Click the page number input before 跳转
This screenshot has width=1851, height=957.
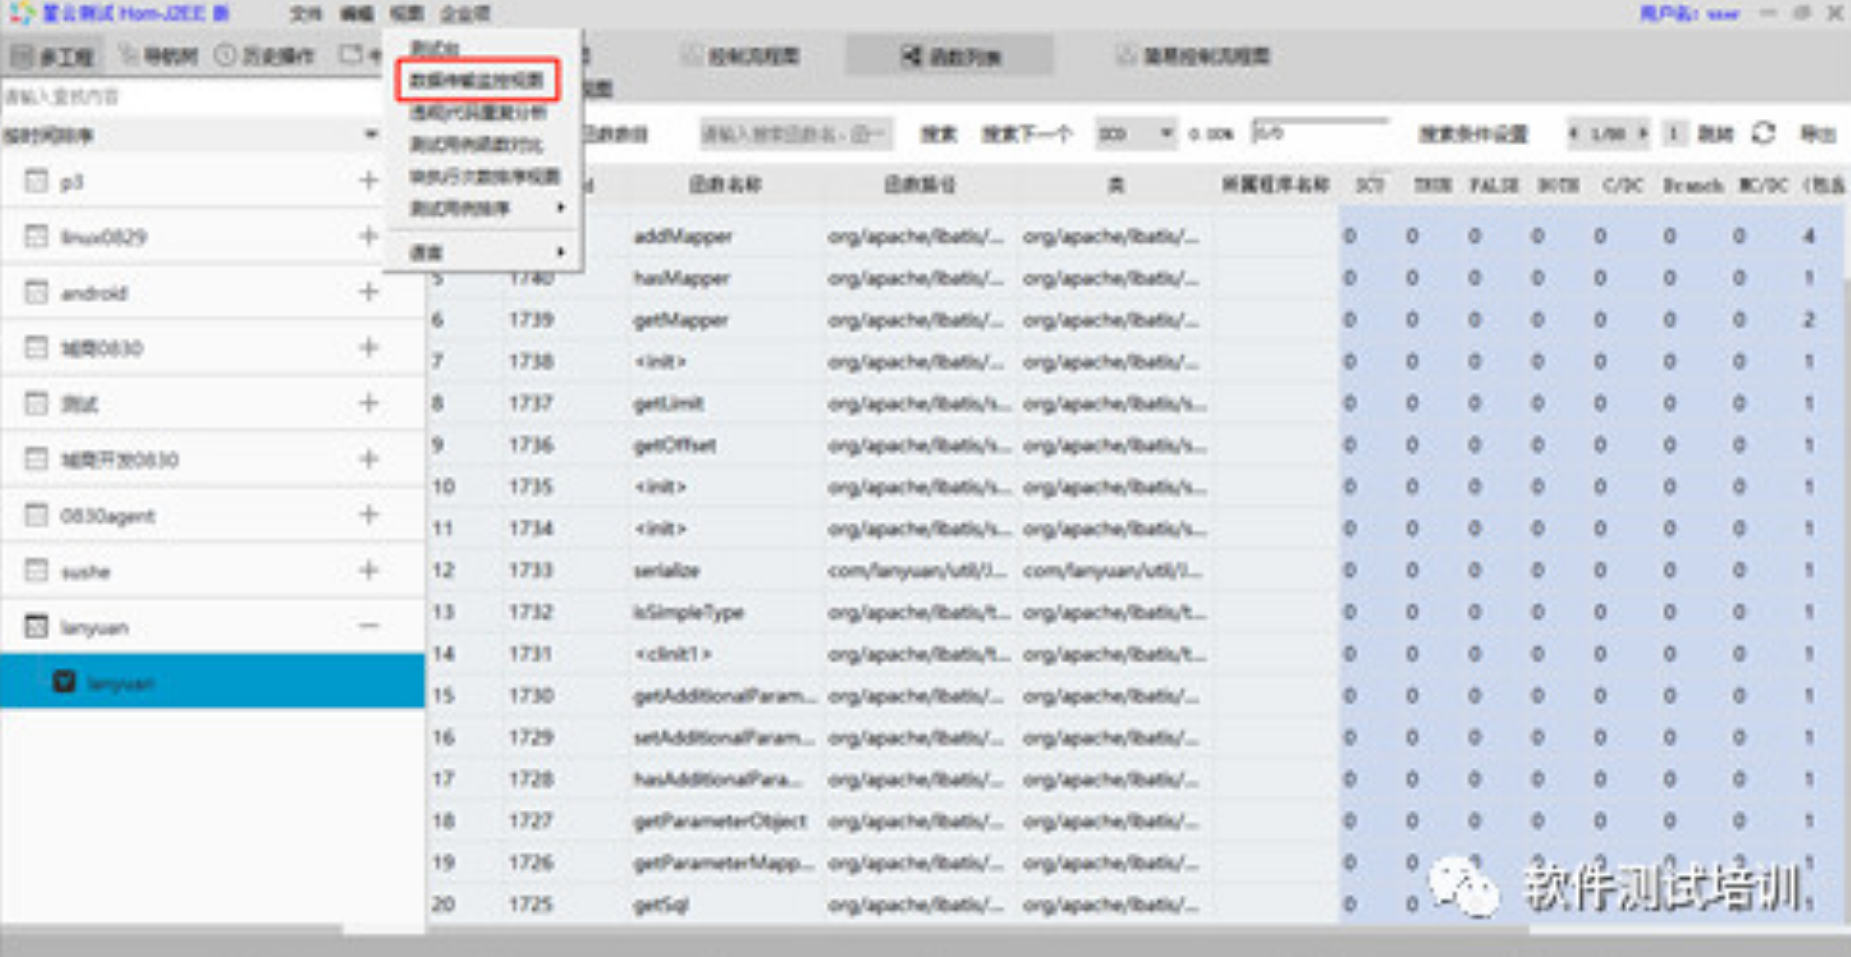1673,133
